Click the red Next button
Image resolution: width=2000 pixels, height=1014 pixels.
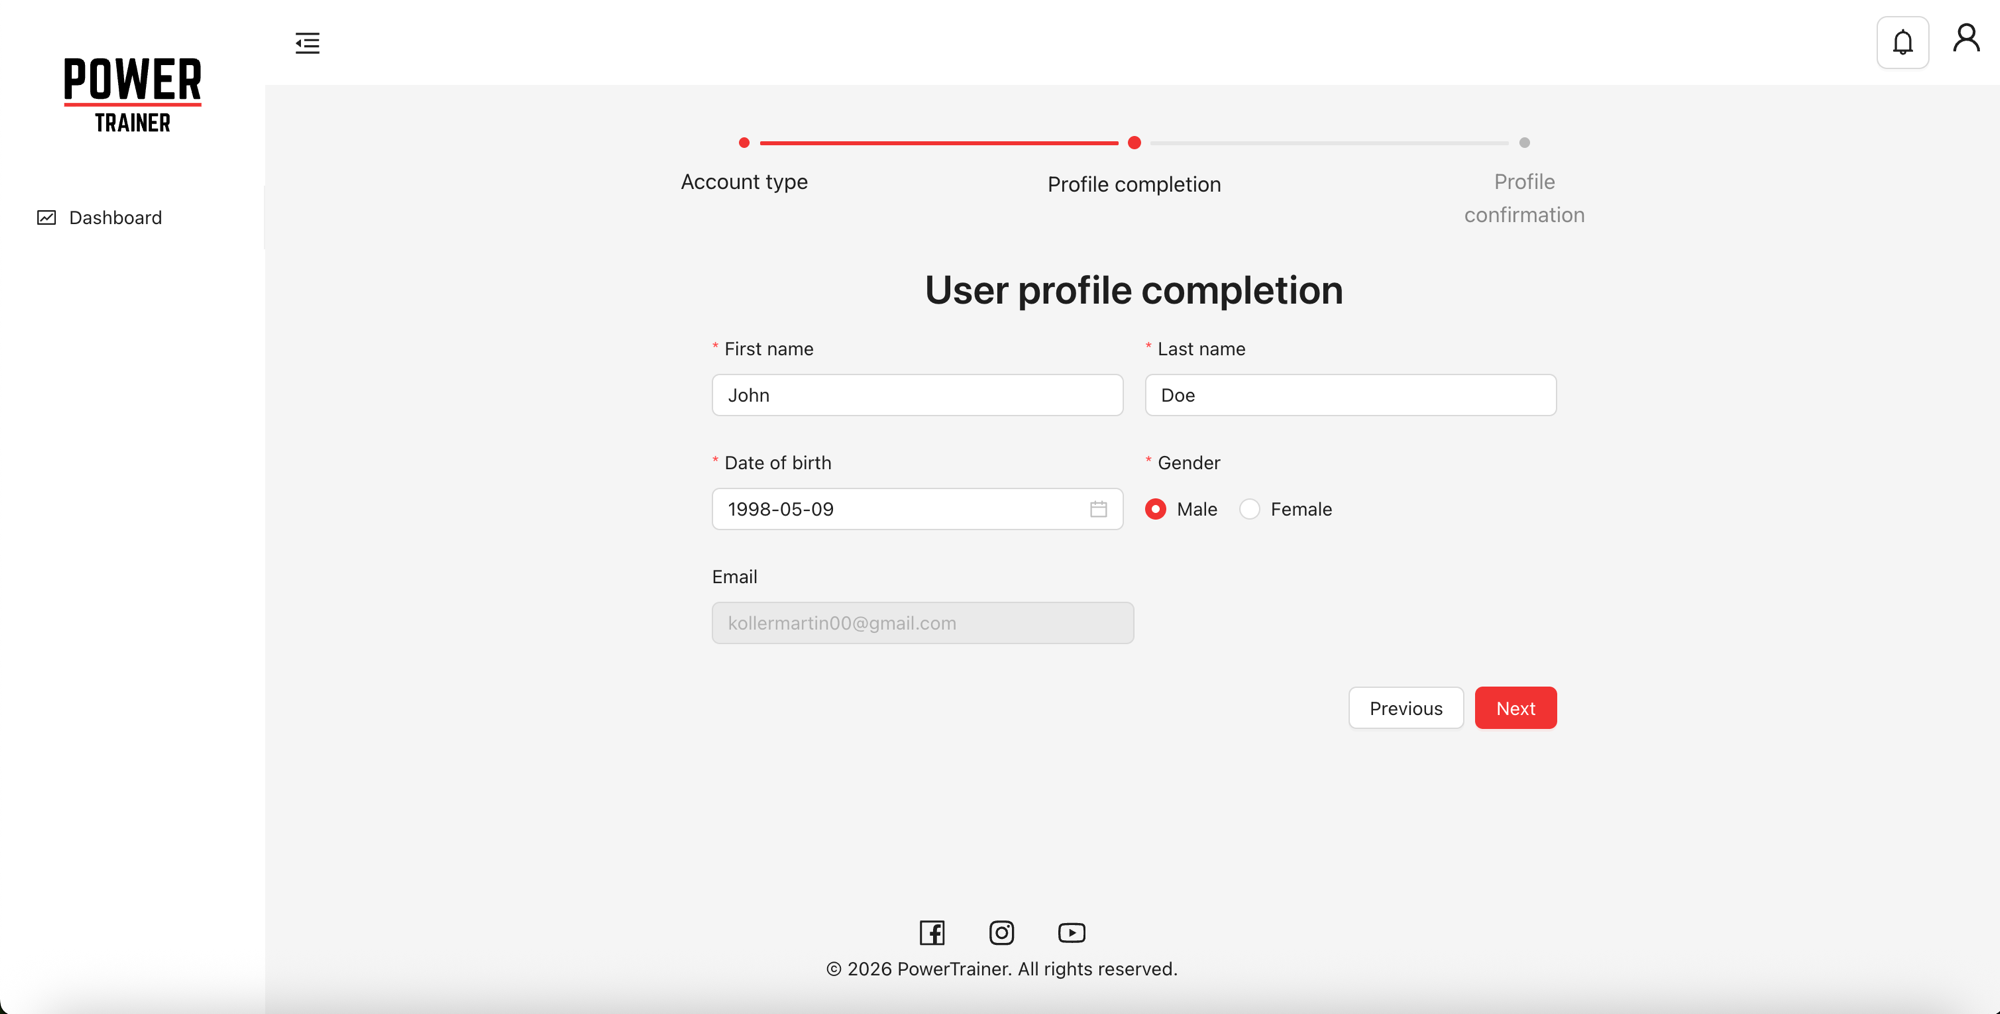tap(1515, 708)
